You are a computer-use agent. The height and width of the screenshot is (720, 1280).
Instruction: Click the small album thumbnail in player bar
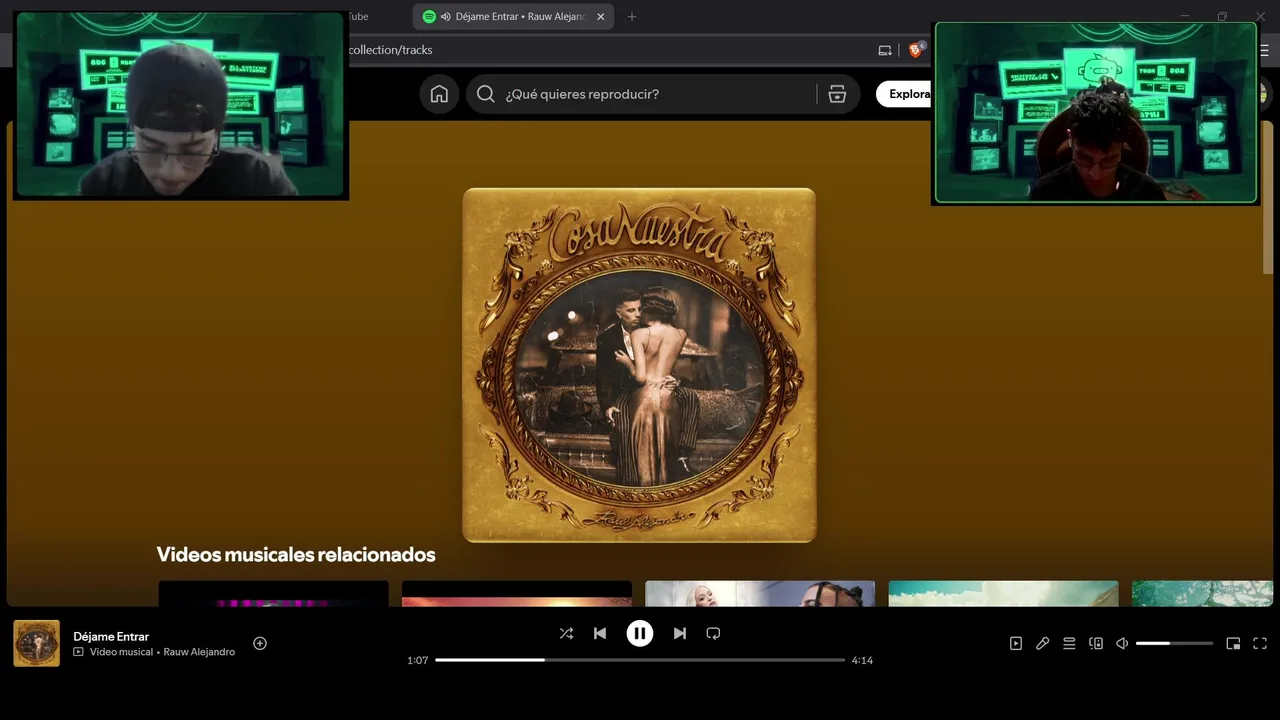36,643
